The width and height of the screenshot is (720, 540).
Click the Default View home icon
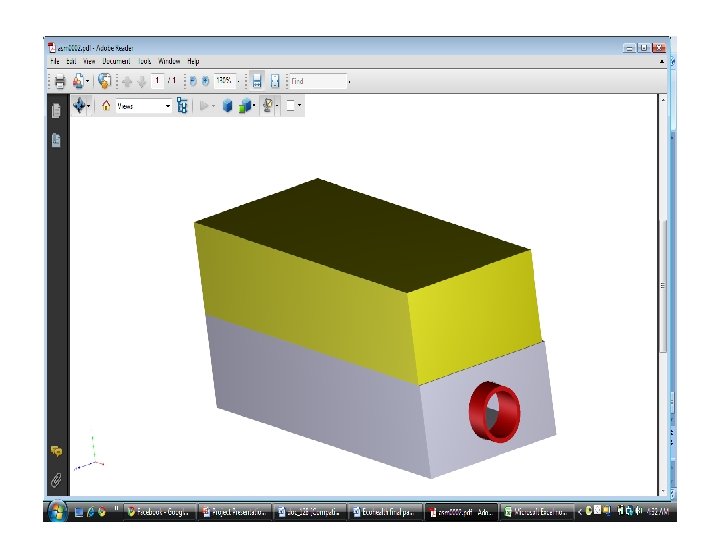click(106, 106)
